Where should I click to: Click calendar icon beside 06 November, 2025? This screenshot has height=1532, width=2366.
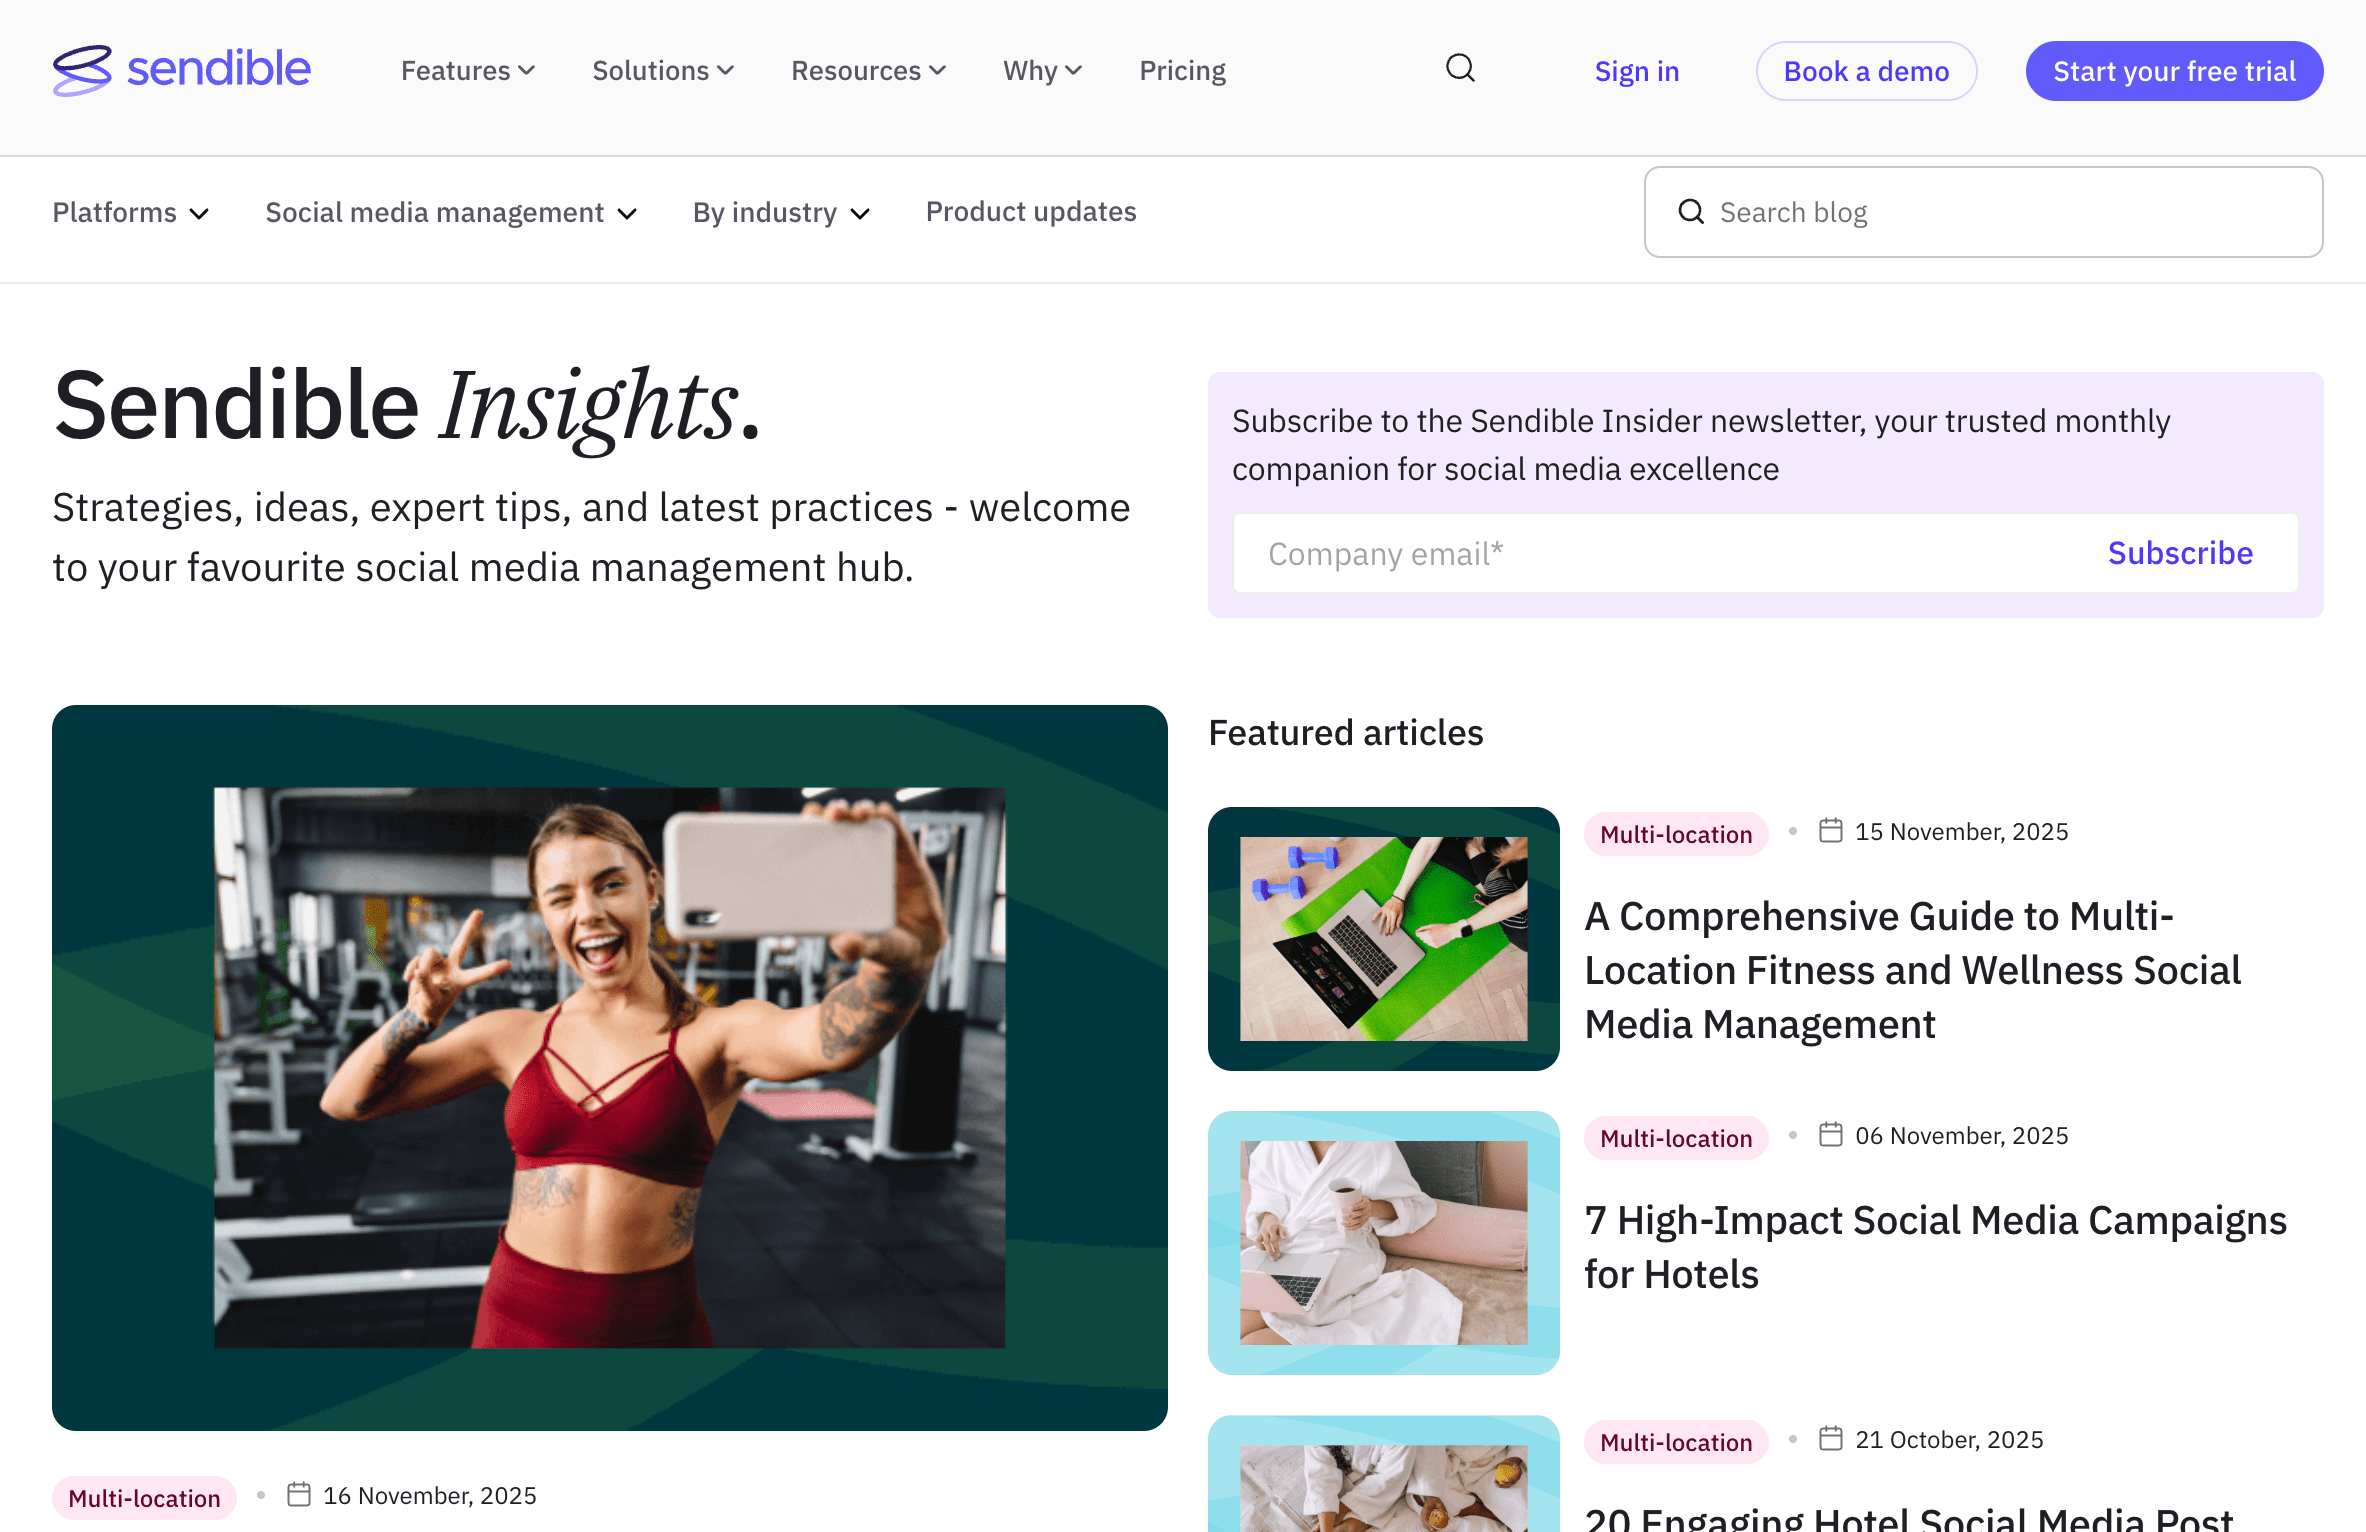coord(1830,1135)
